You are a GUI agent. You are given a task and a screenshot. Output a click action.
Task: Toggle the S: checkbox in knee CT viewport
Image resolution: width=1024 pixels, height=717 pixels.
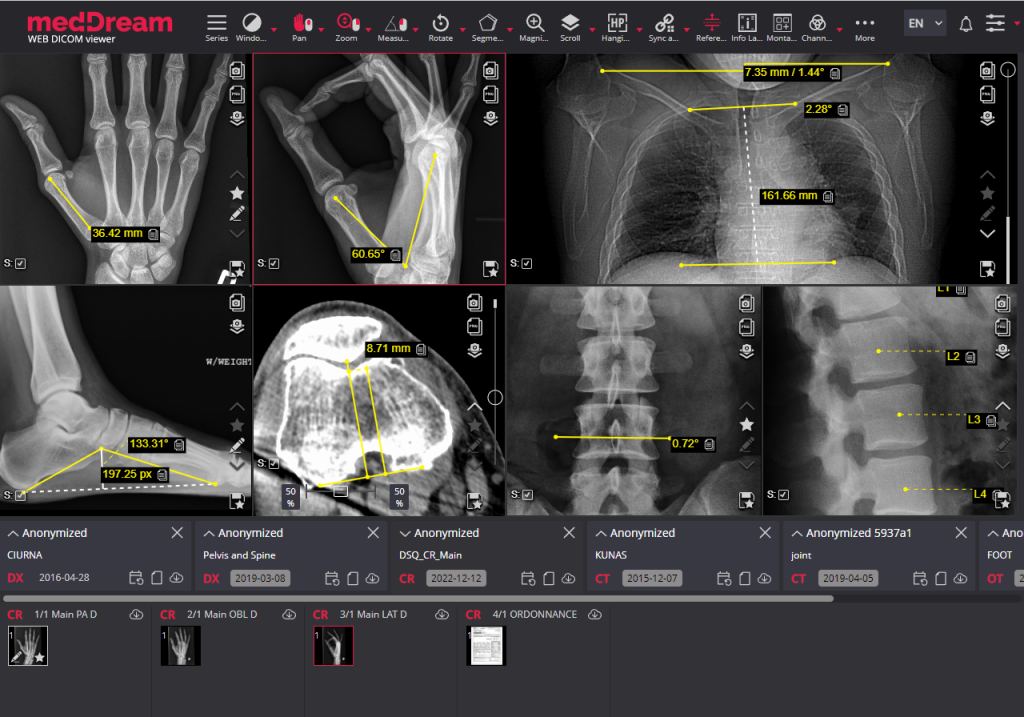(274, 464)
